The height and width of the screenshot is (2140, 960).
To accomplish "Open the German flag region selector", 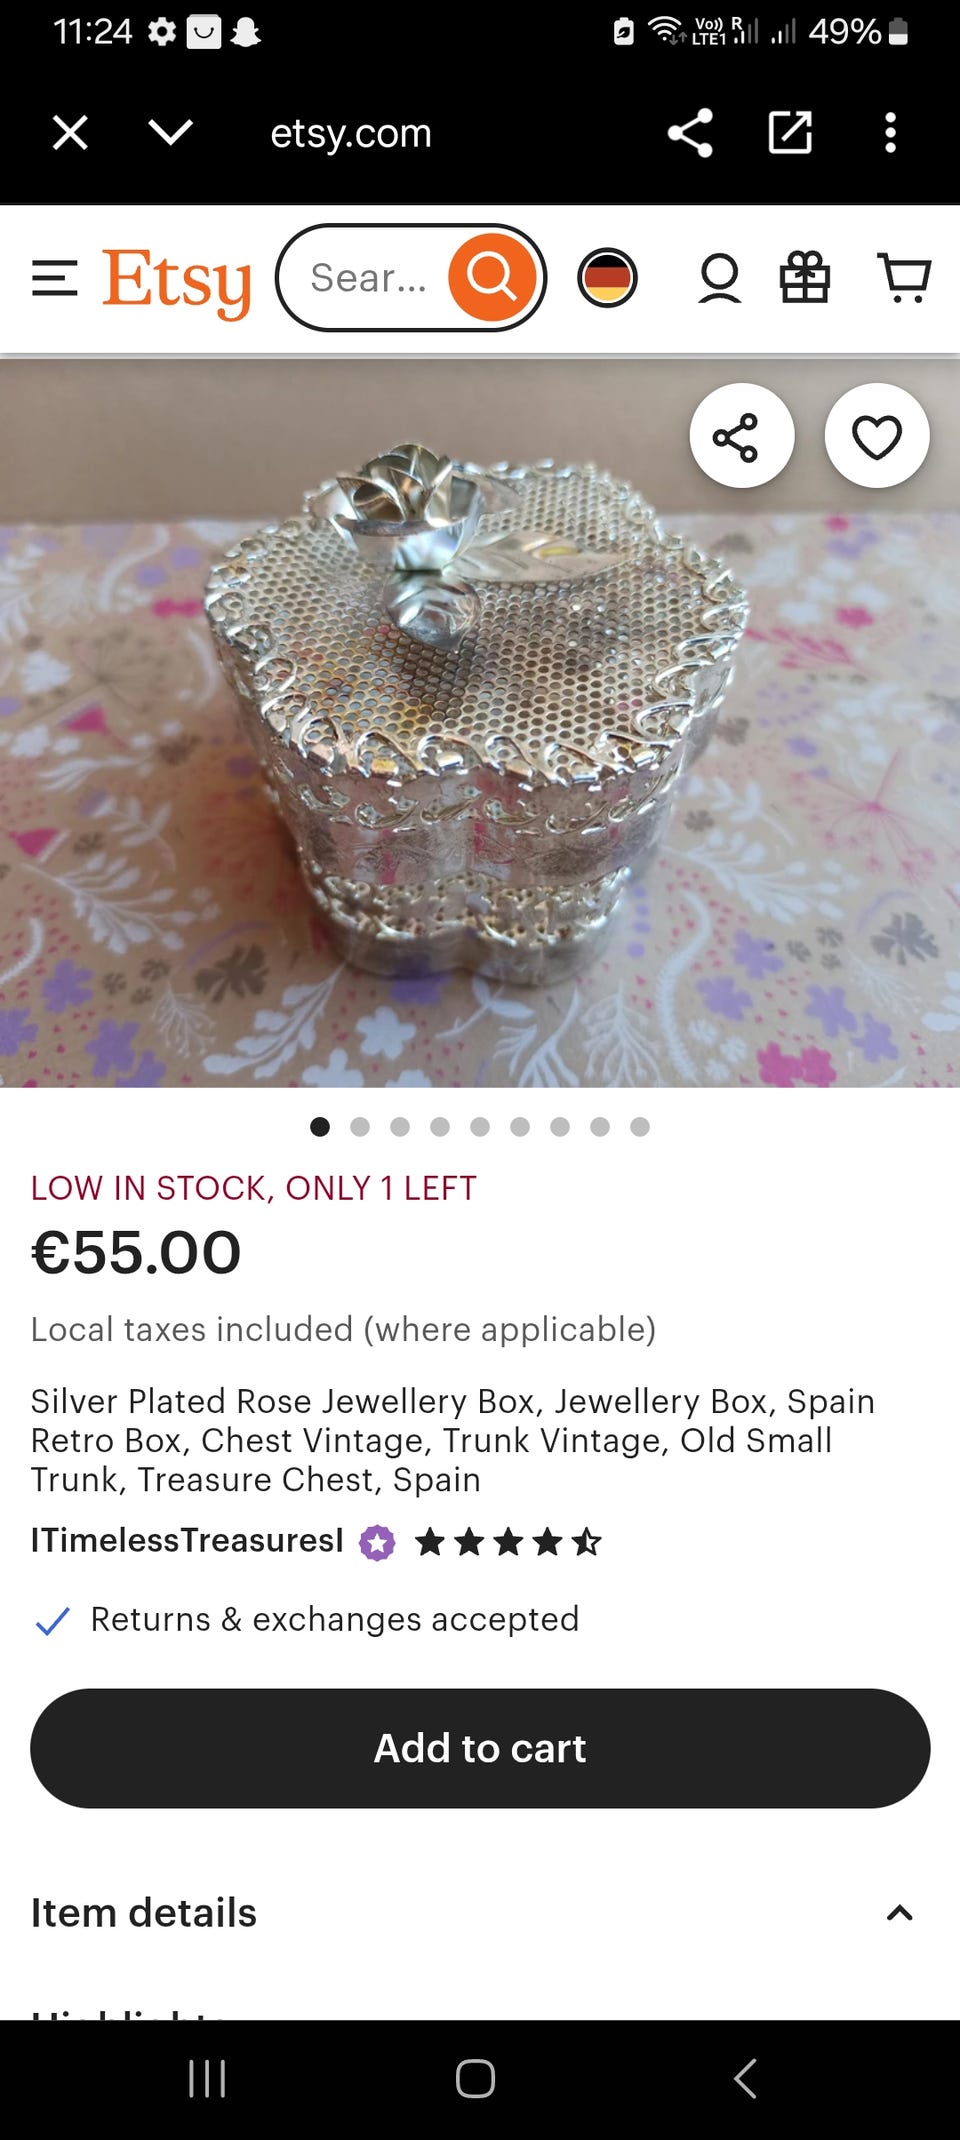I will click(607, 278).
